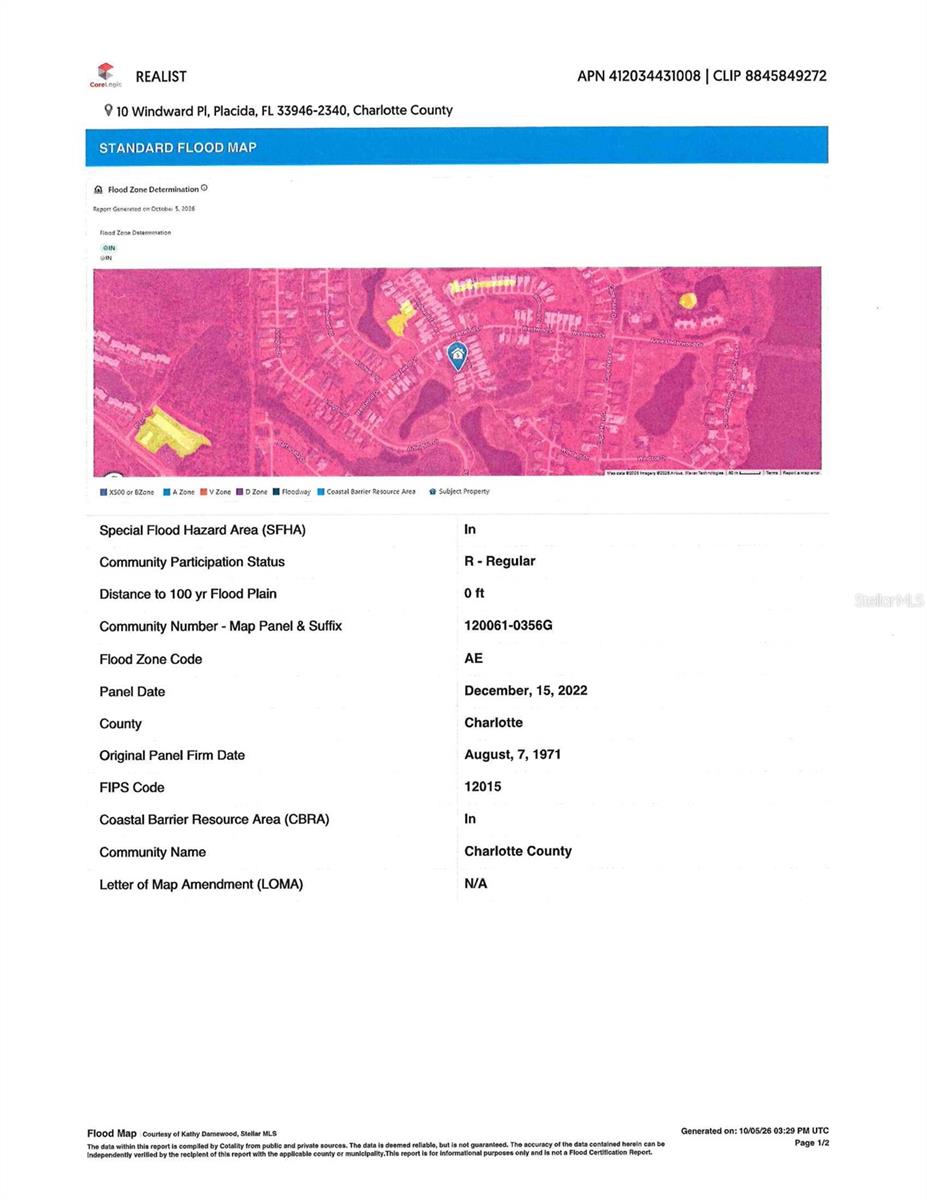Click the D Zone legend swatch

click(239, 492)
